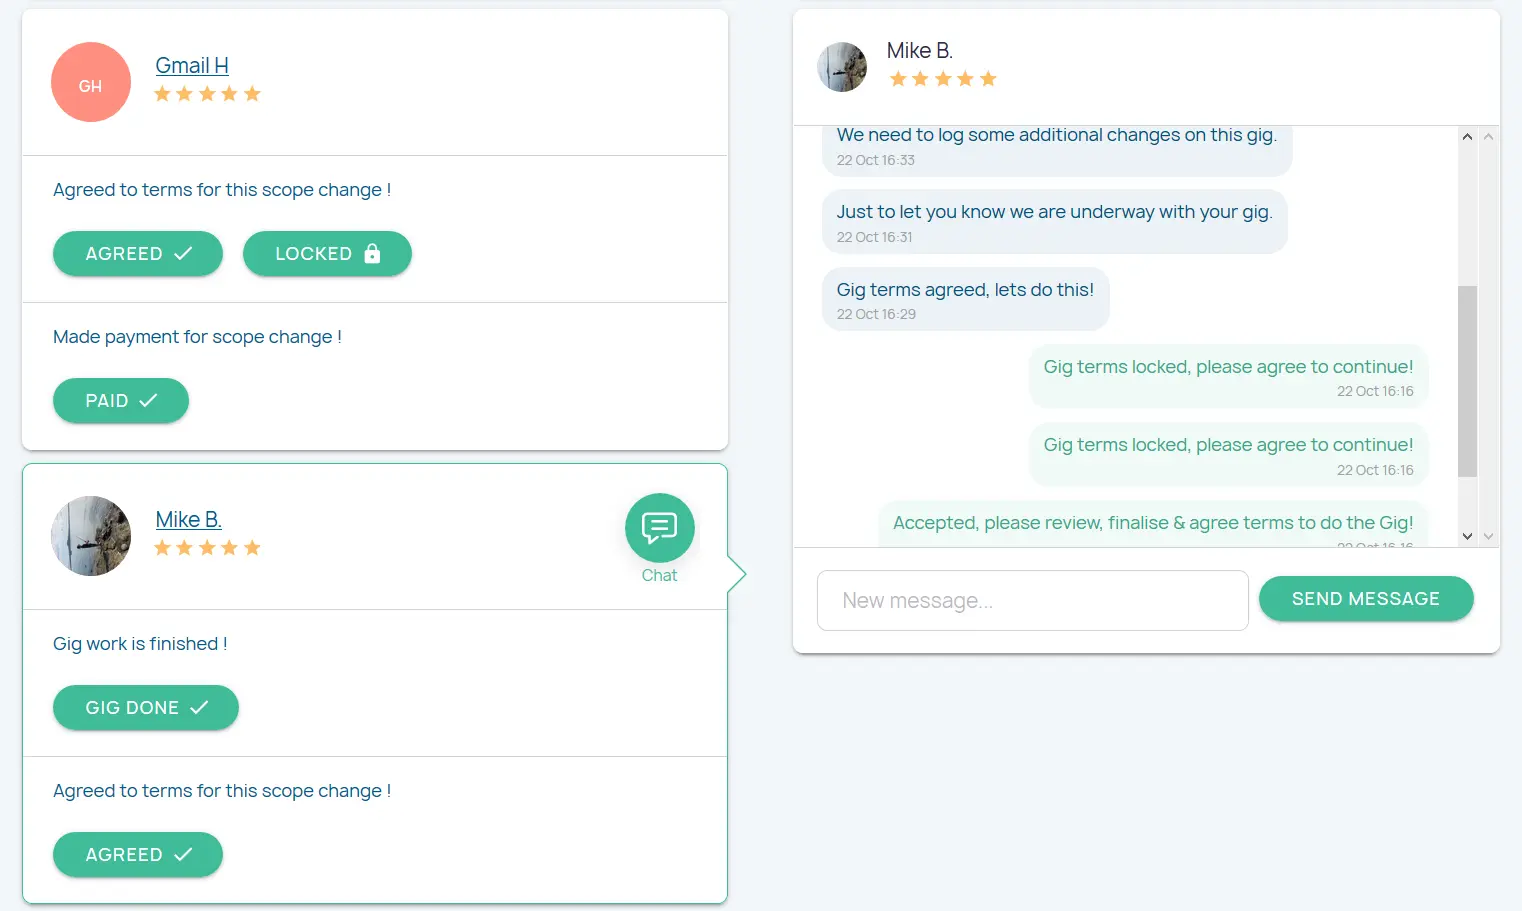Focus the New message input field
This screenshot has height=911, width=1522.
tap(1032, 600)
